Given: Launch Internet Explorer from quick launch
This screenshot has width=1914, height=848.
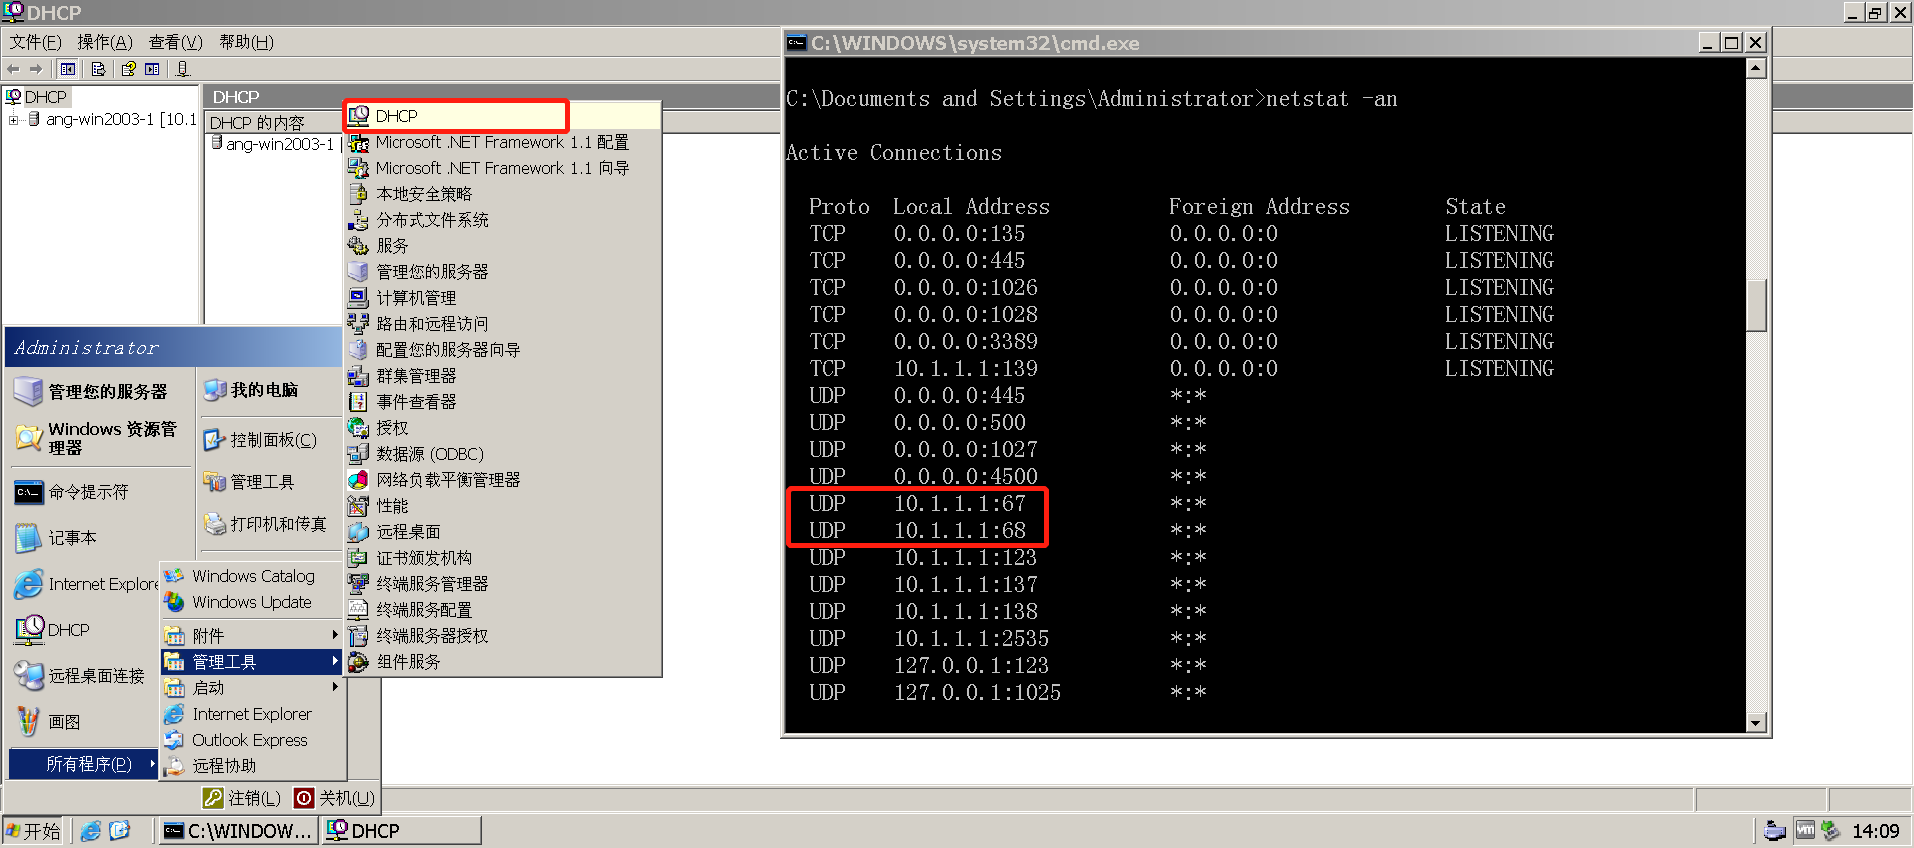Looking at the screenshot, I should click(91, 831).
